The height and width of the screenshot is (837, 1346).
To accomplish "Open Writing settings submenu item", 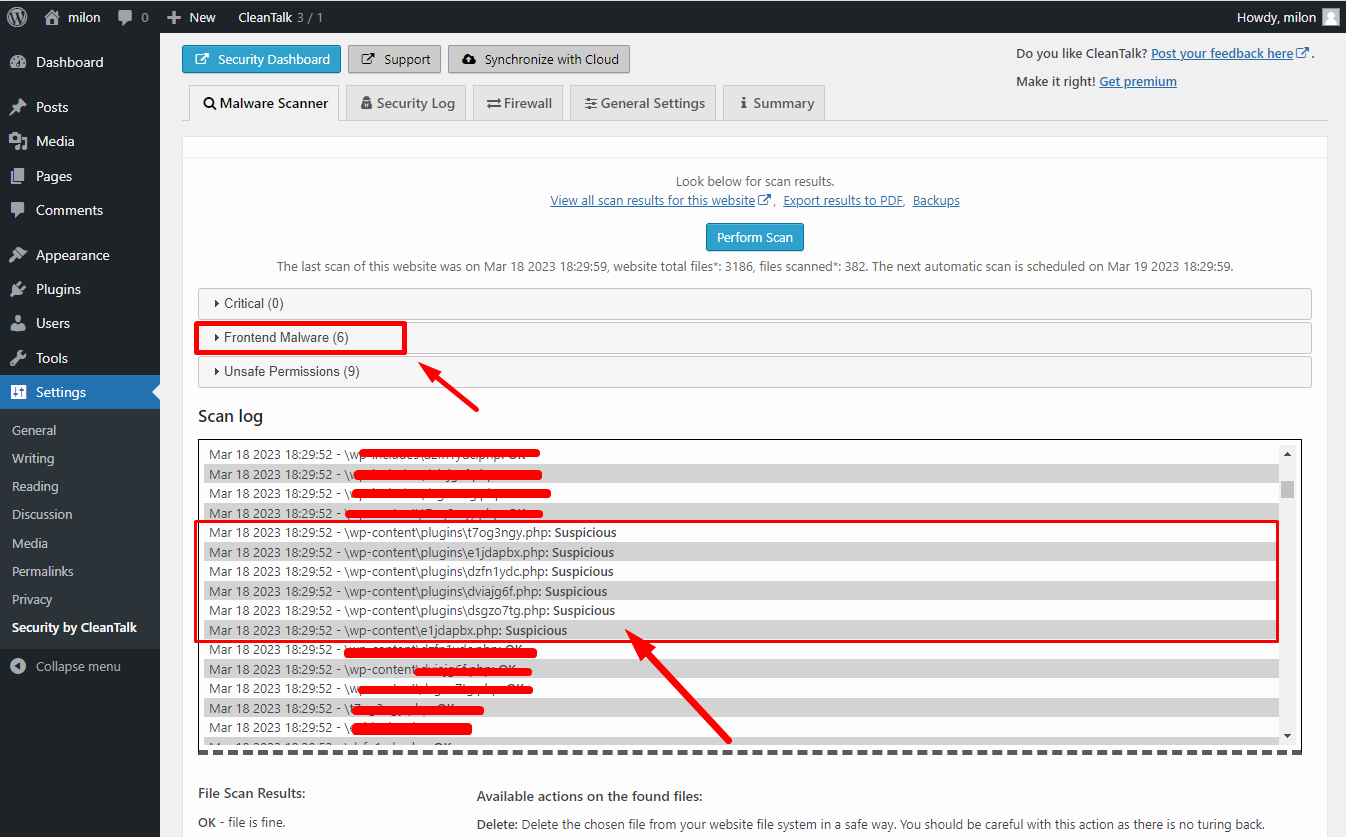I will click(33, 458).
